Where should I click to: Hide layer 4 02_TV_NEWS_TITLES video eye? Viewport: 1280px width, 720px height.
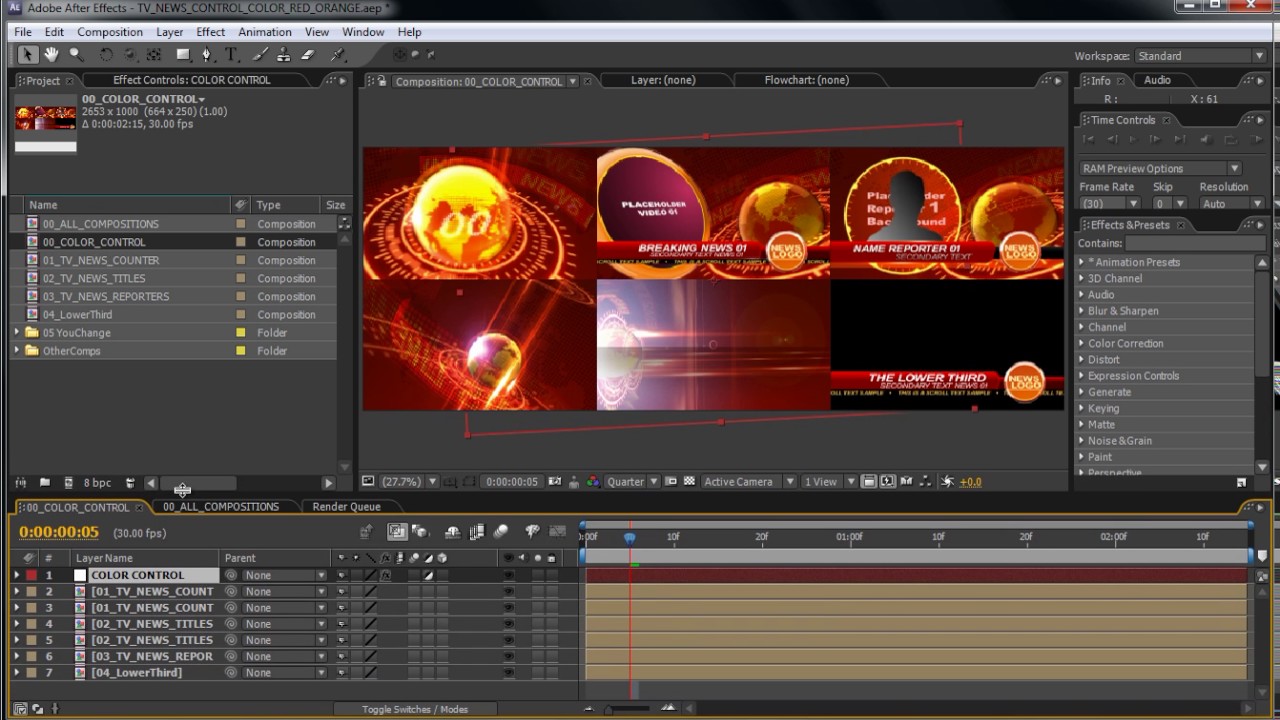coord(509,624)
